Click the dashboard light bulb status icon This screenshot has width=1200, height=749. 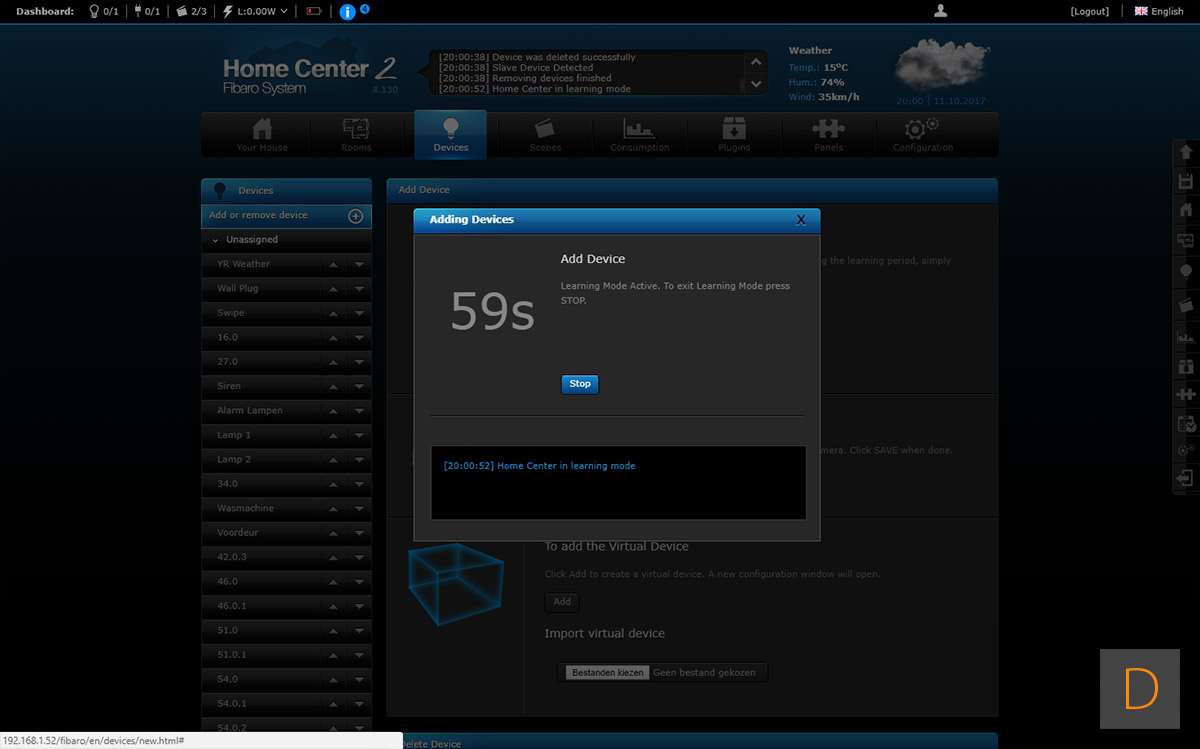94,12
